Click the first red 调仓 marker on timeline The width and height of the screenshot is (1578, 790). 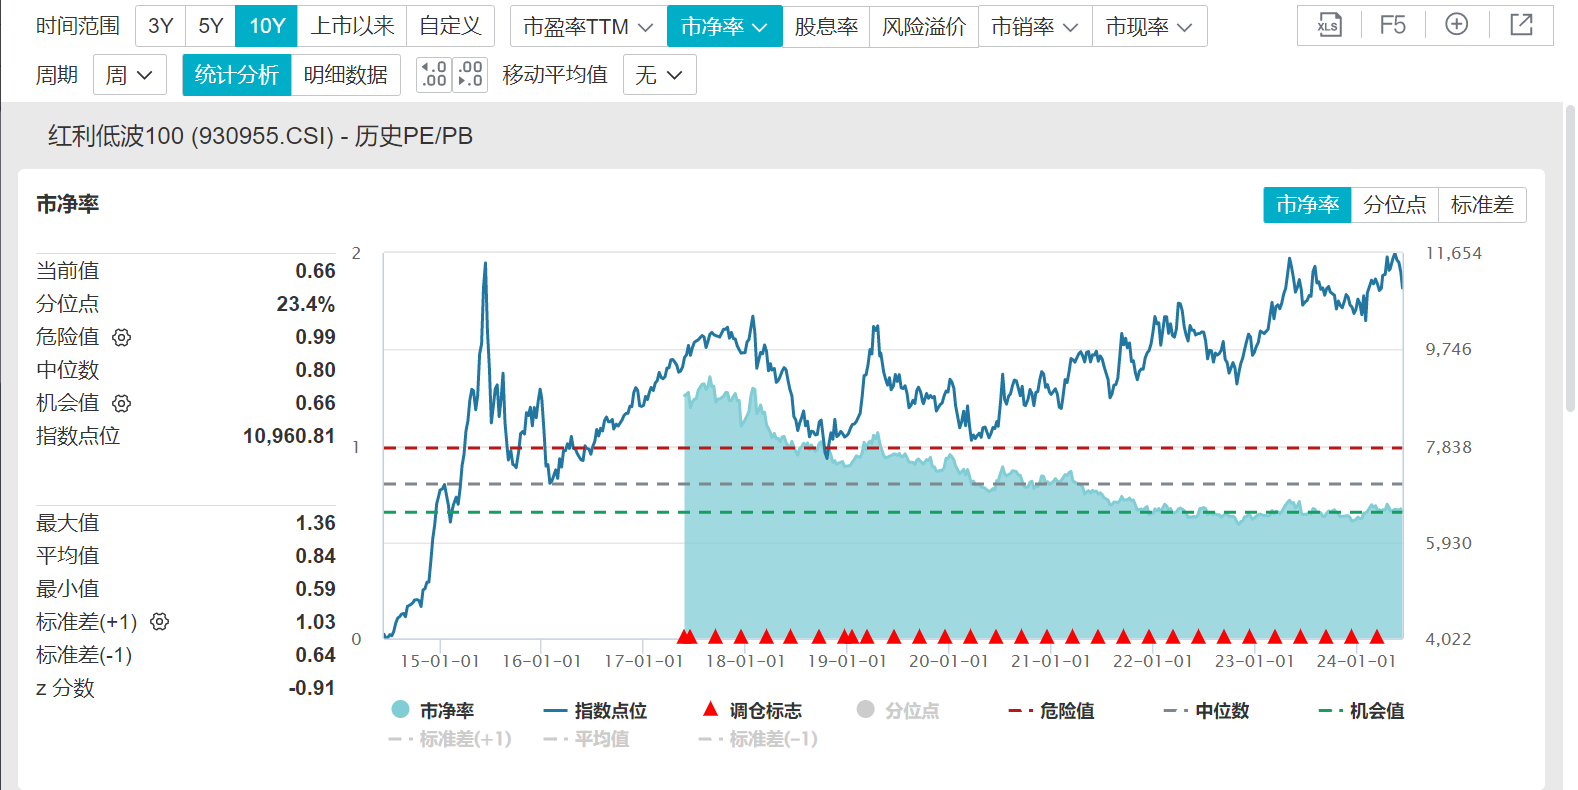point(685,636)
